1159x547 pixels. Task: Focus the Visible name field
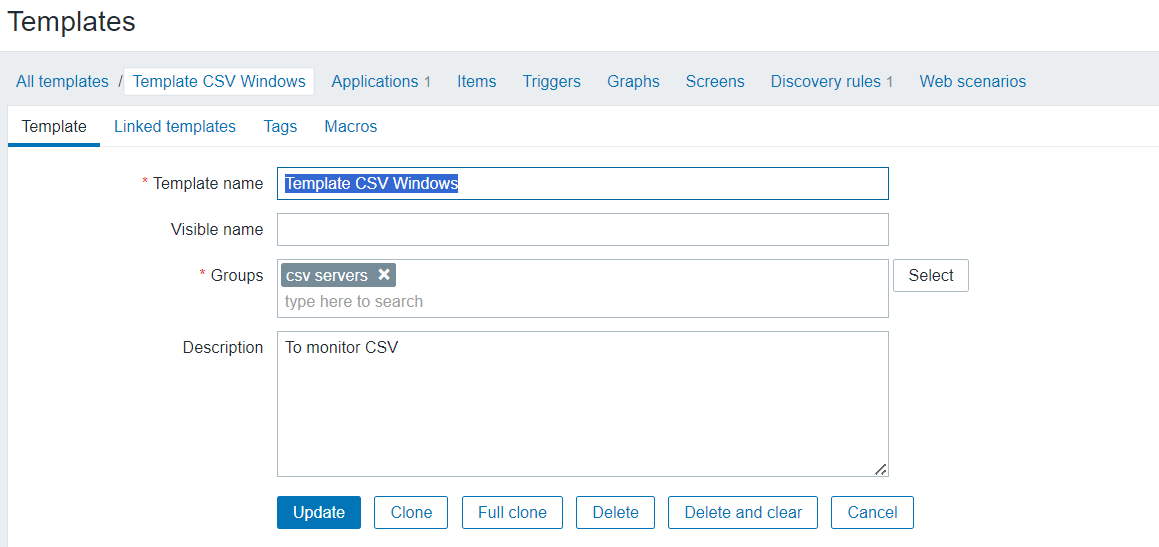[582, 229]
